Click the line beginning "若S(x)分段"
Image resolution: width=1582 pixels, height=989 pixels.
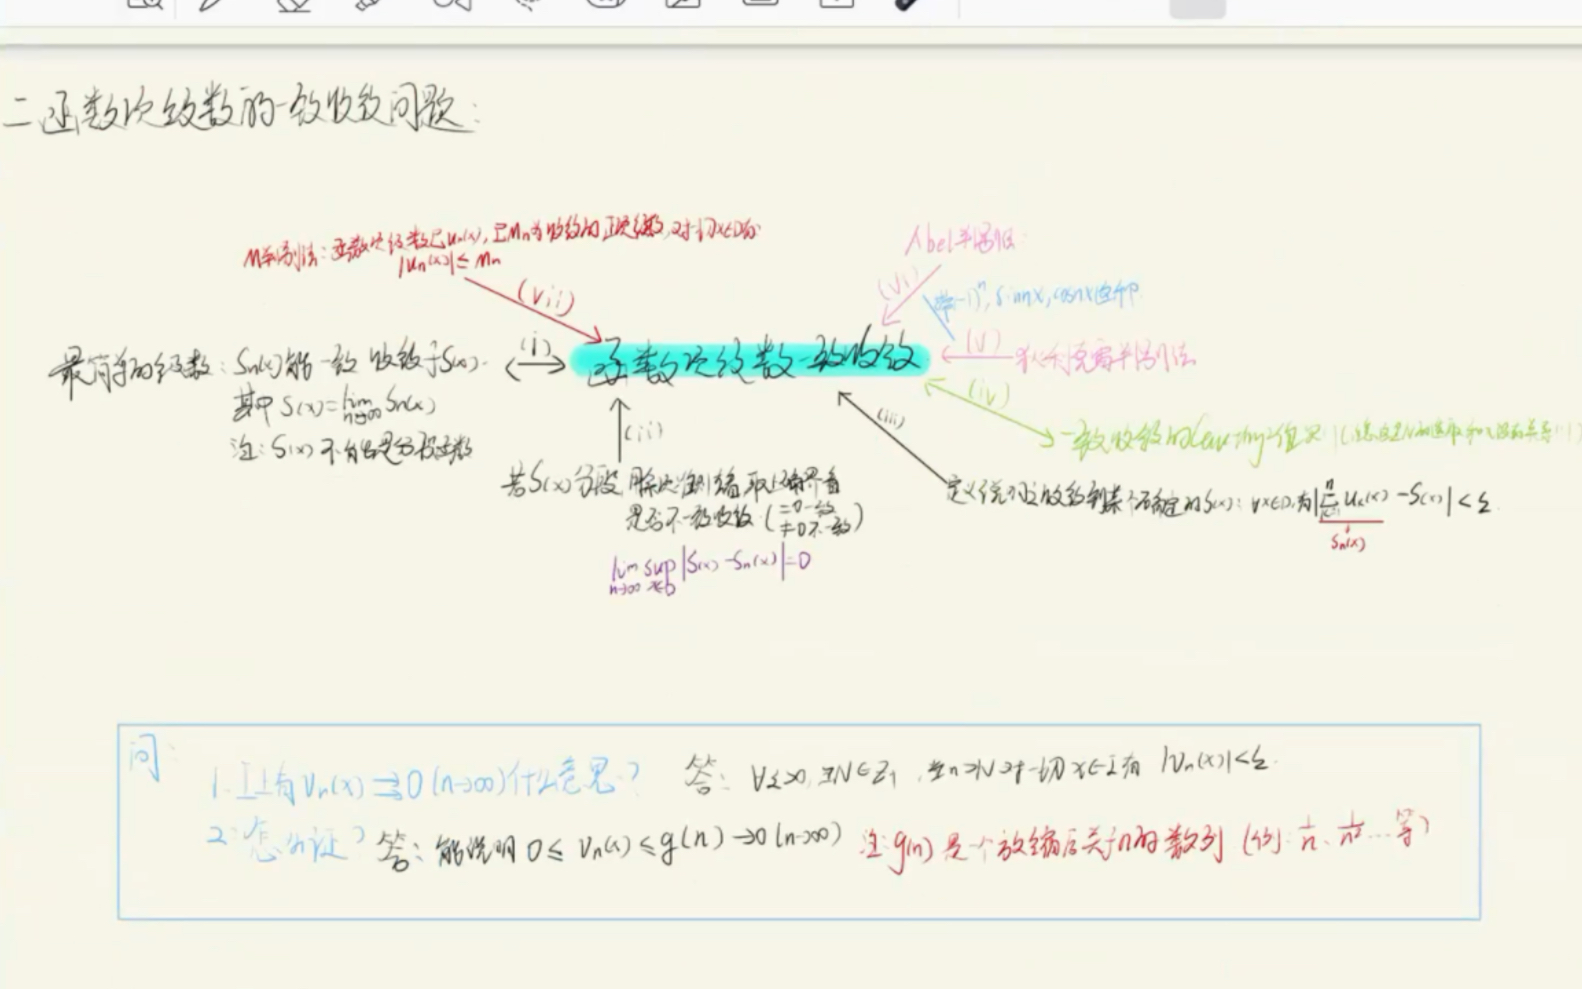coord(672,483)
